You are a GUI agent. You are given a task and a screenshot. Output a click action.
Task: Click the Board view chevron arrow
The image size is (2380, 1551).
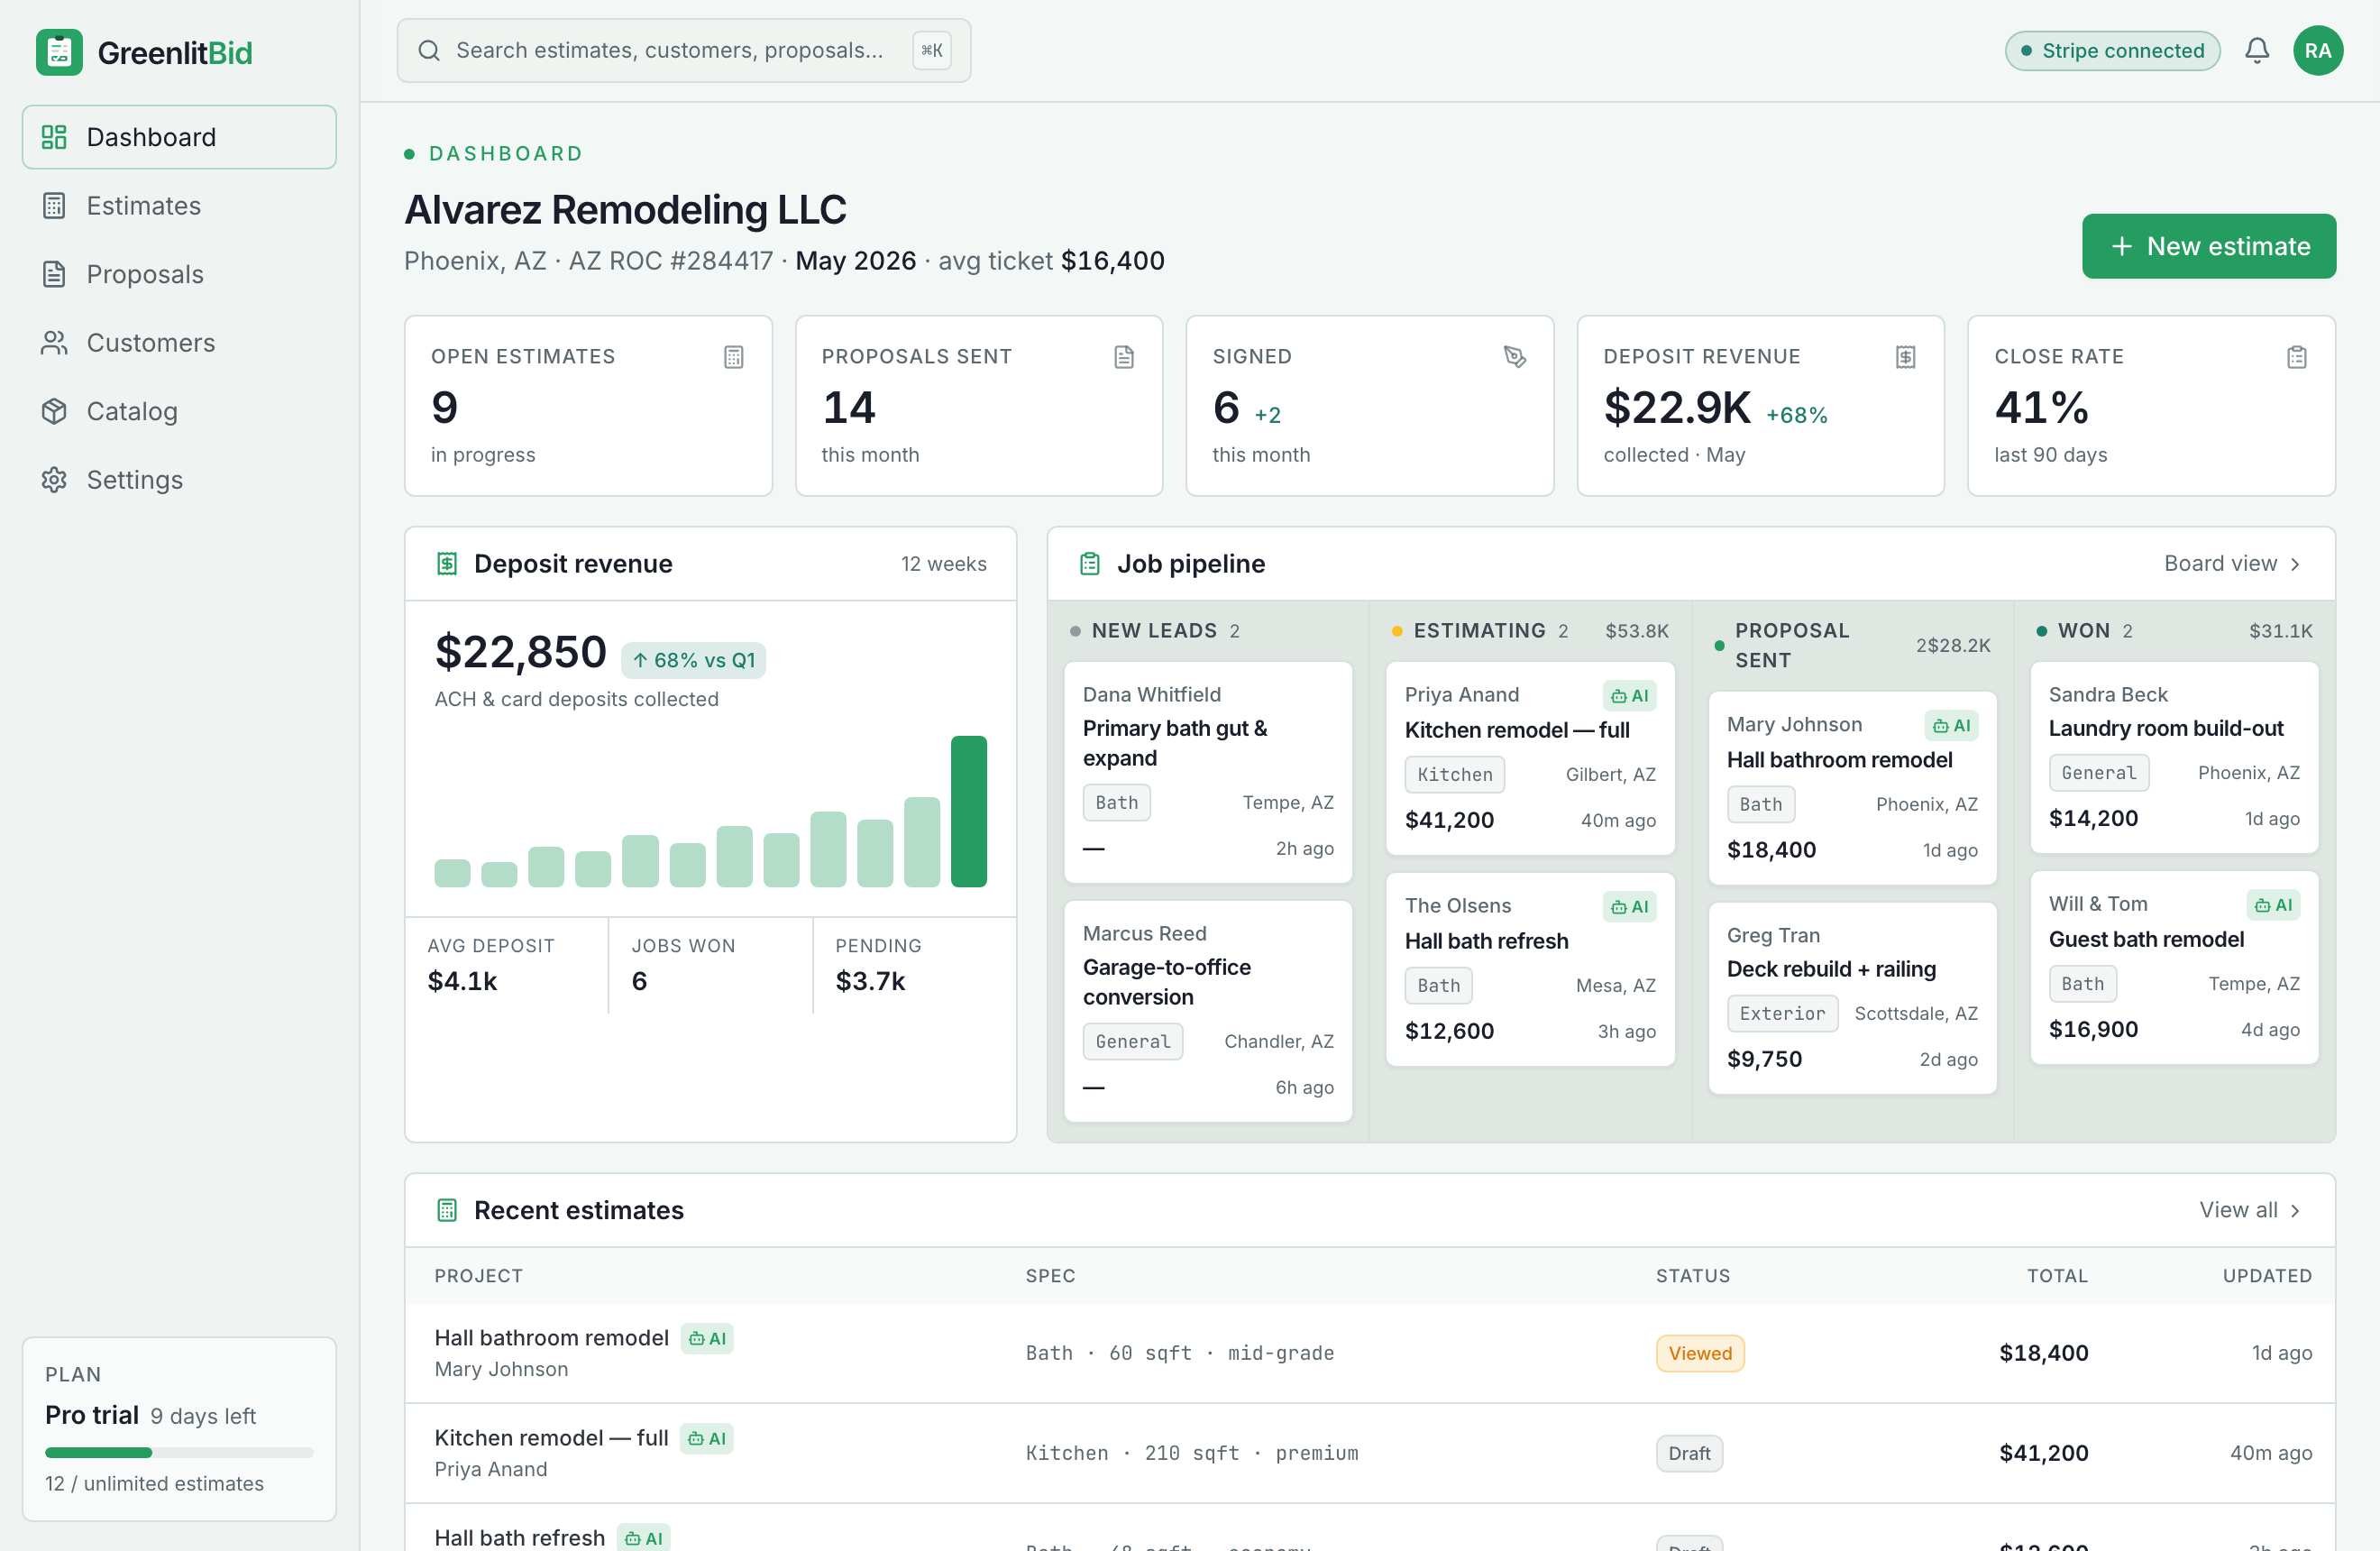(x=2294, y=565)
